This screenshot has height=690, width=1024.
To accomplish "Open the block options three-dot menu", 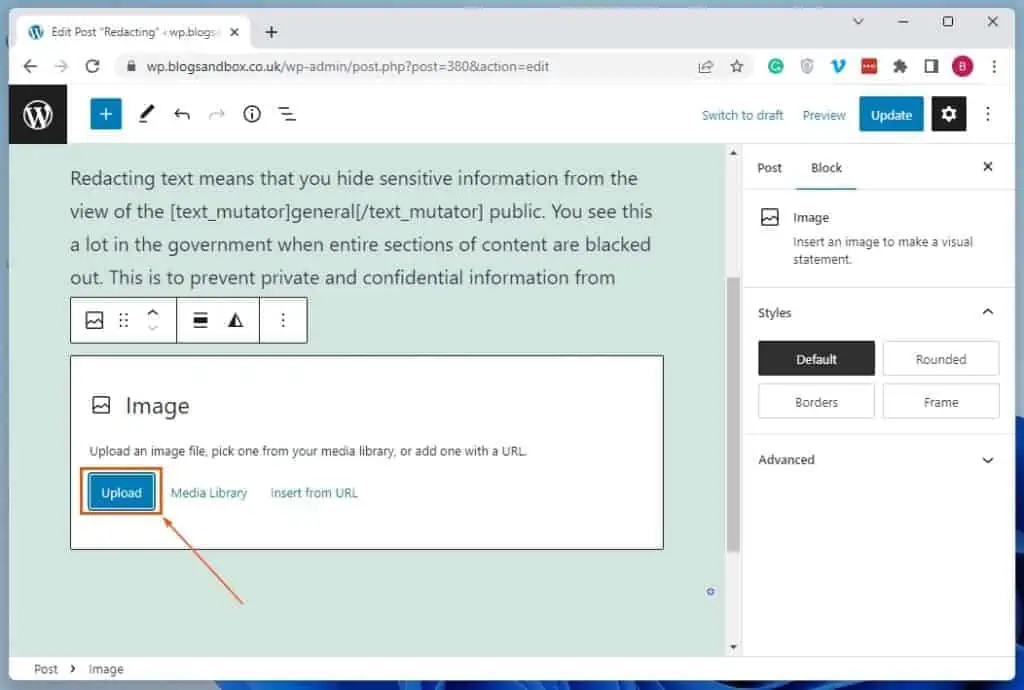I will coord(283,320).
